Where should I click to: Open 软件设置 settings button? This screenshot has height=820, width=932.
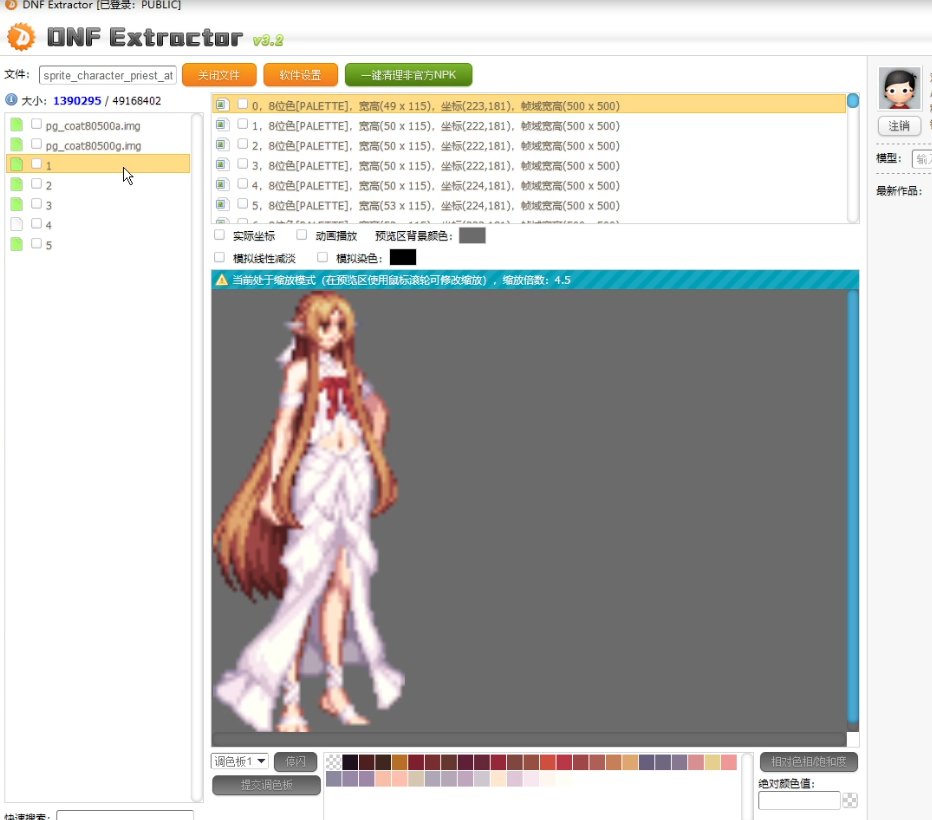pyautogui.click(x=301, y=75)
